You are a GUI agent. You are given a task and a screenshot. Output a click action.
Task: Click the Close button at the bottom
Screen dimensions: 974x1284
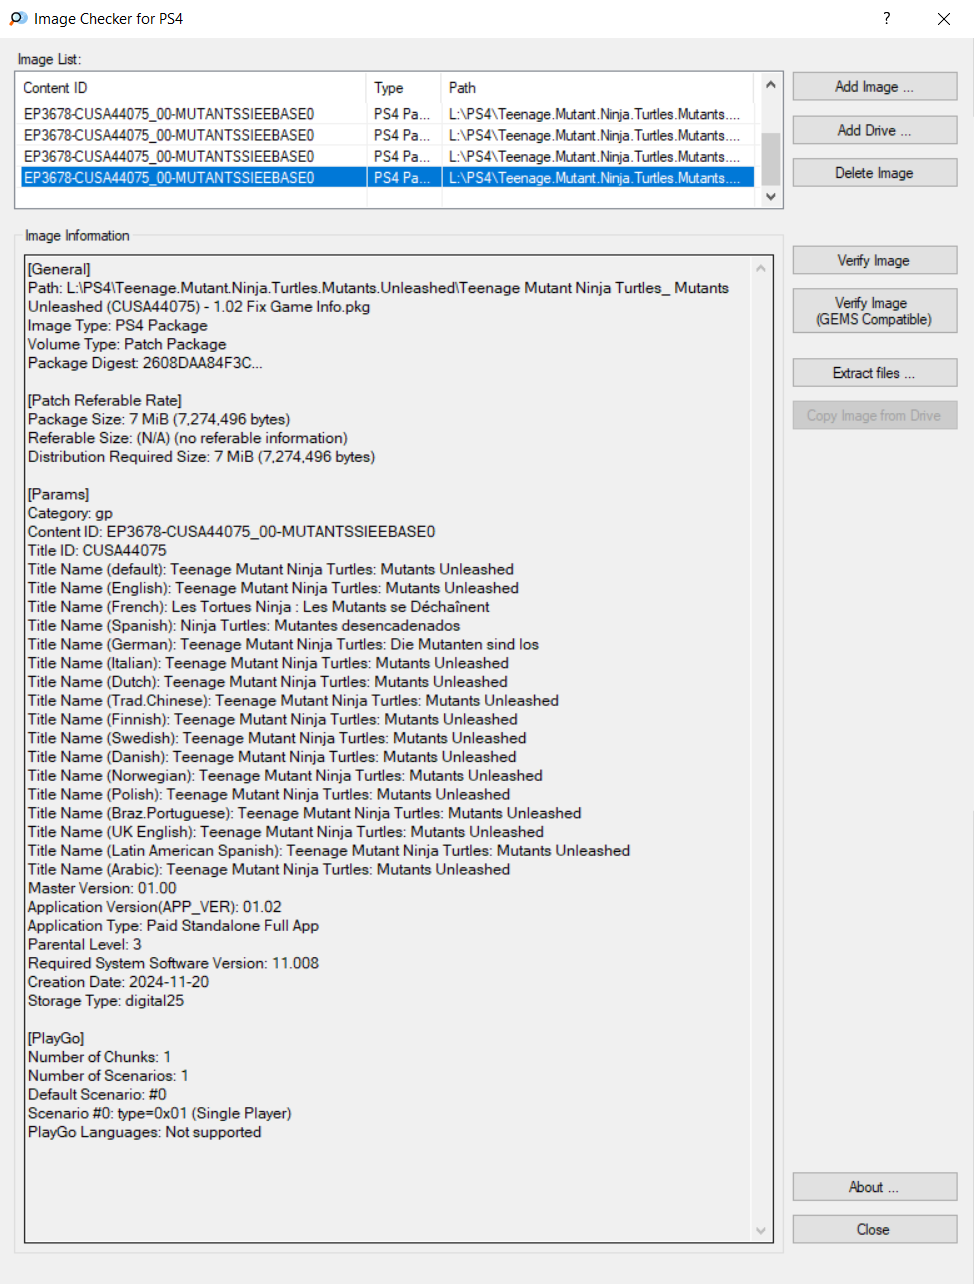(x=875, y=1230)
